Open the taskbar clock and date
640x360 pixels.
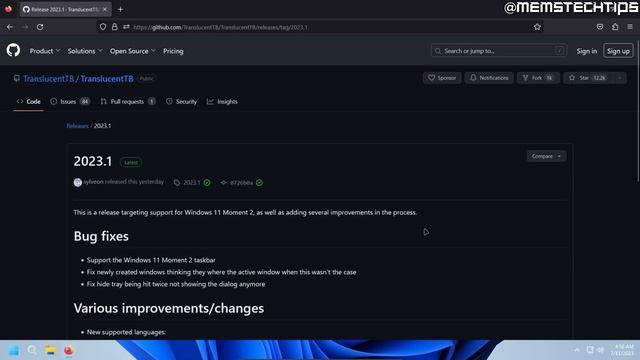coord(622,350)
